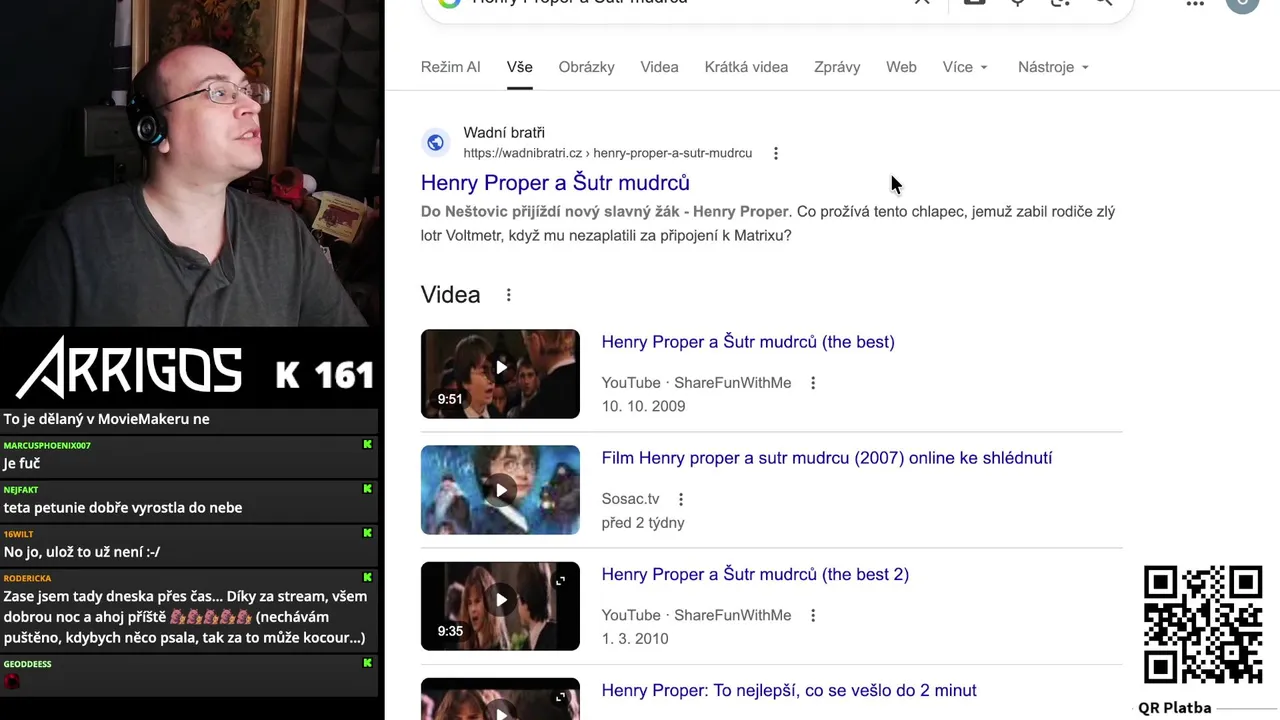
Task: Click the 'Videa' section heading
Action: click(450, 295)
